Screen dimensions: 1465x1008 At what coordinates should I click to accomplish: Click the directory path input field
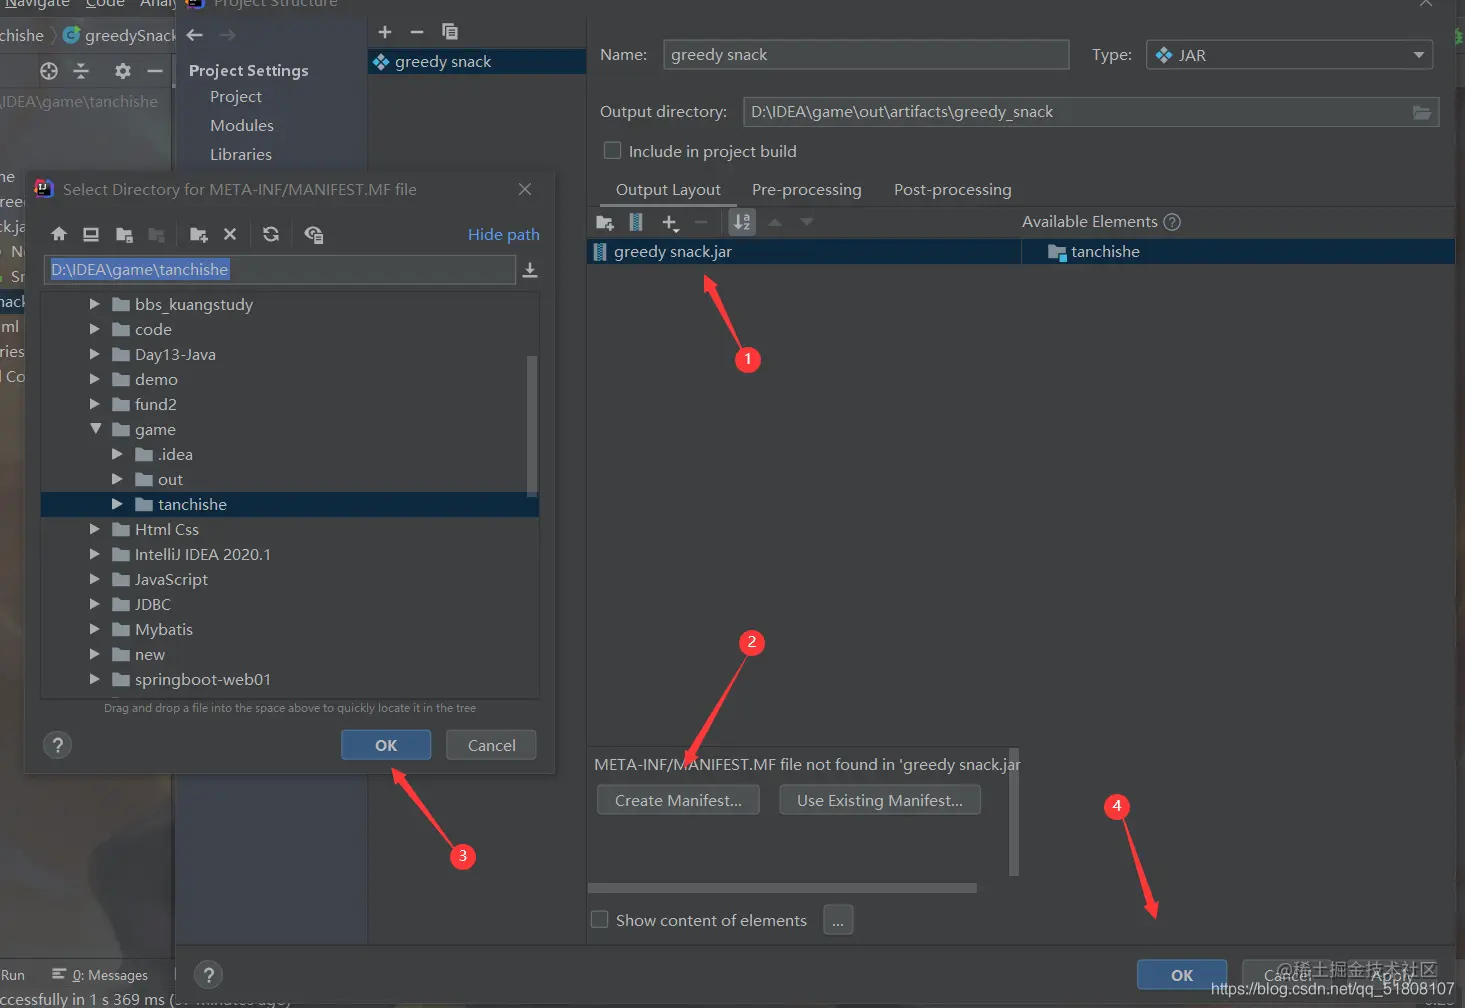(280, 270)
